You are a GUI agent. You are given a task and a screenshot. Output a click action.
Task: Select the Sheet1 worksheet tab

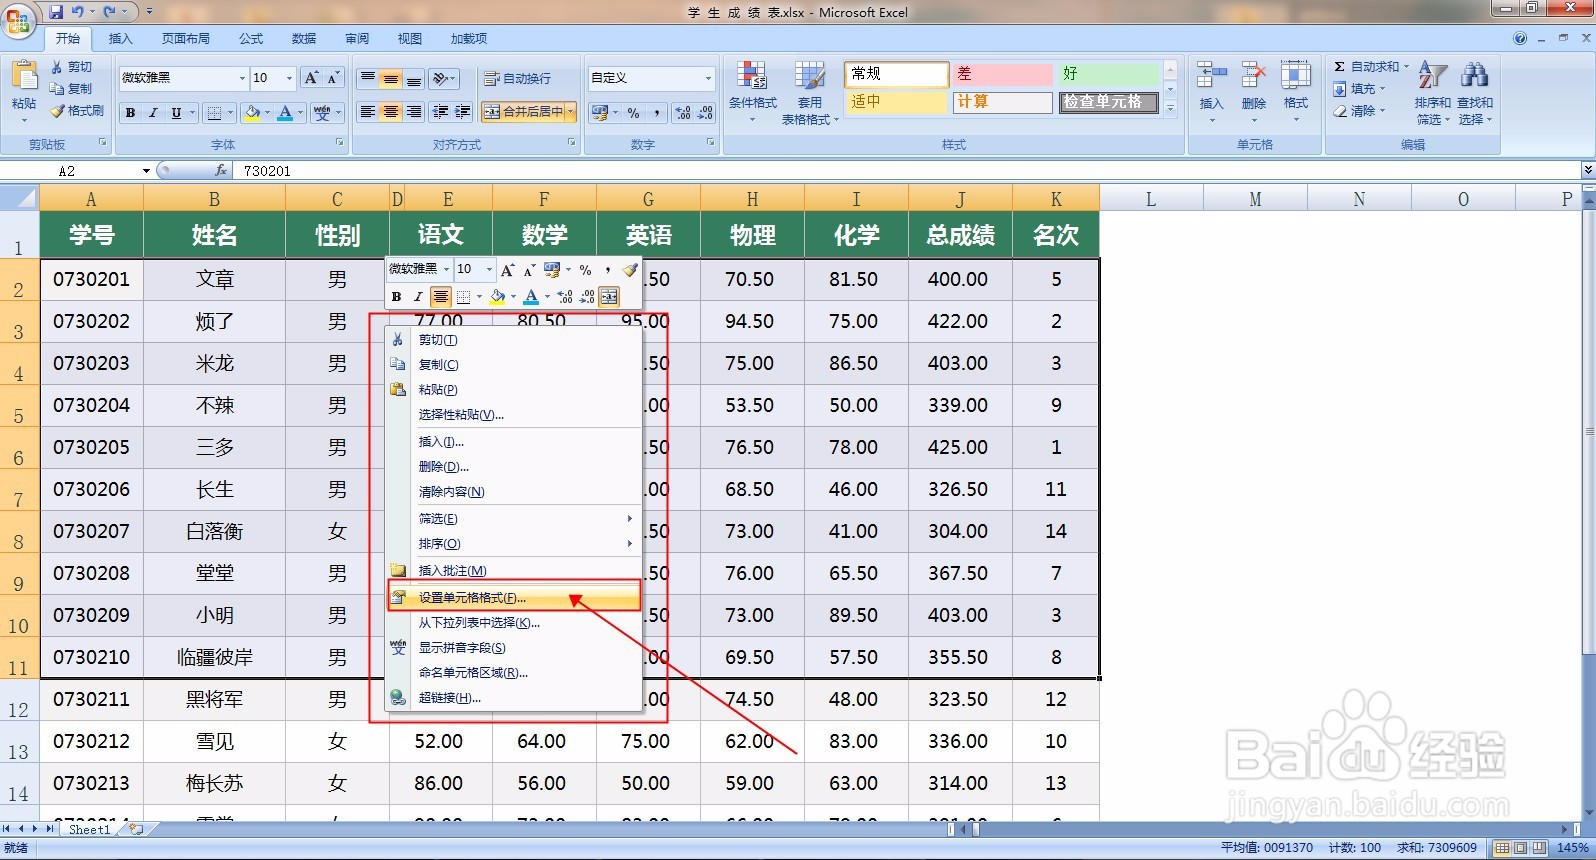(x=89, y=830)
